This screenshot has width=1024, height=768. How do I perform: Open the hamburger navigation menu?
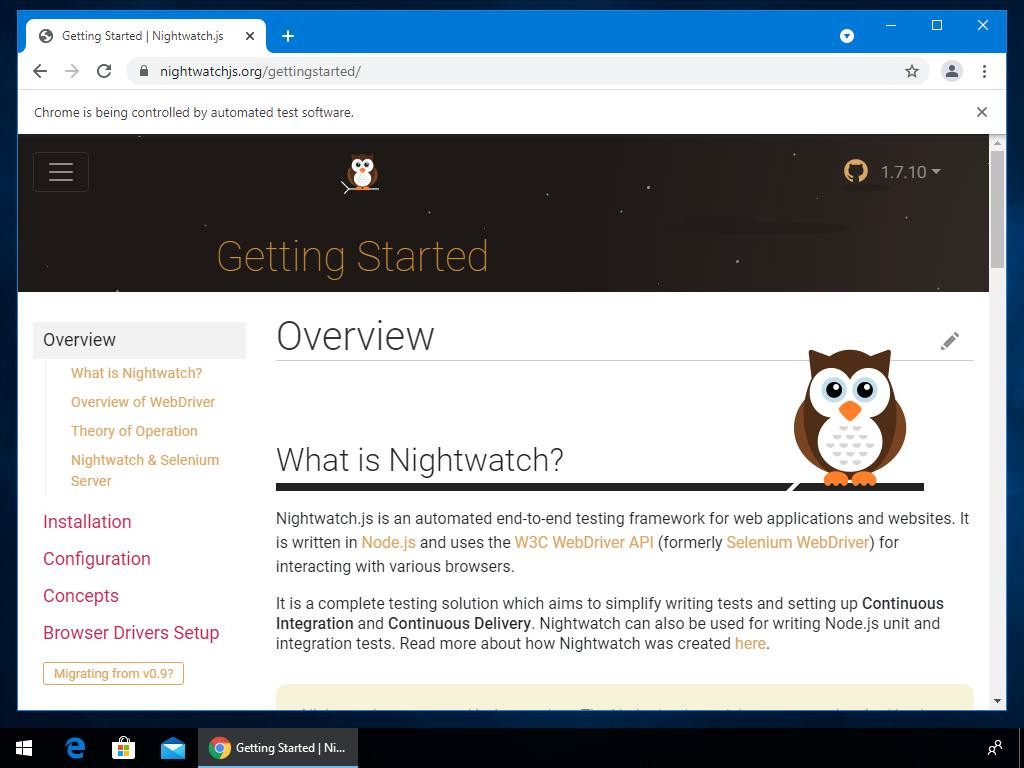pos(61,172)
